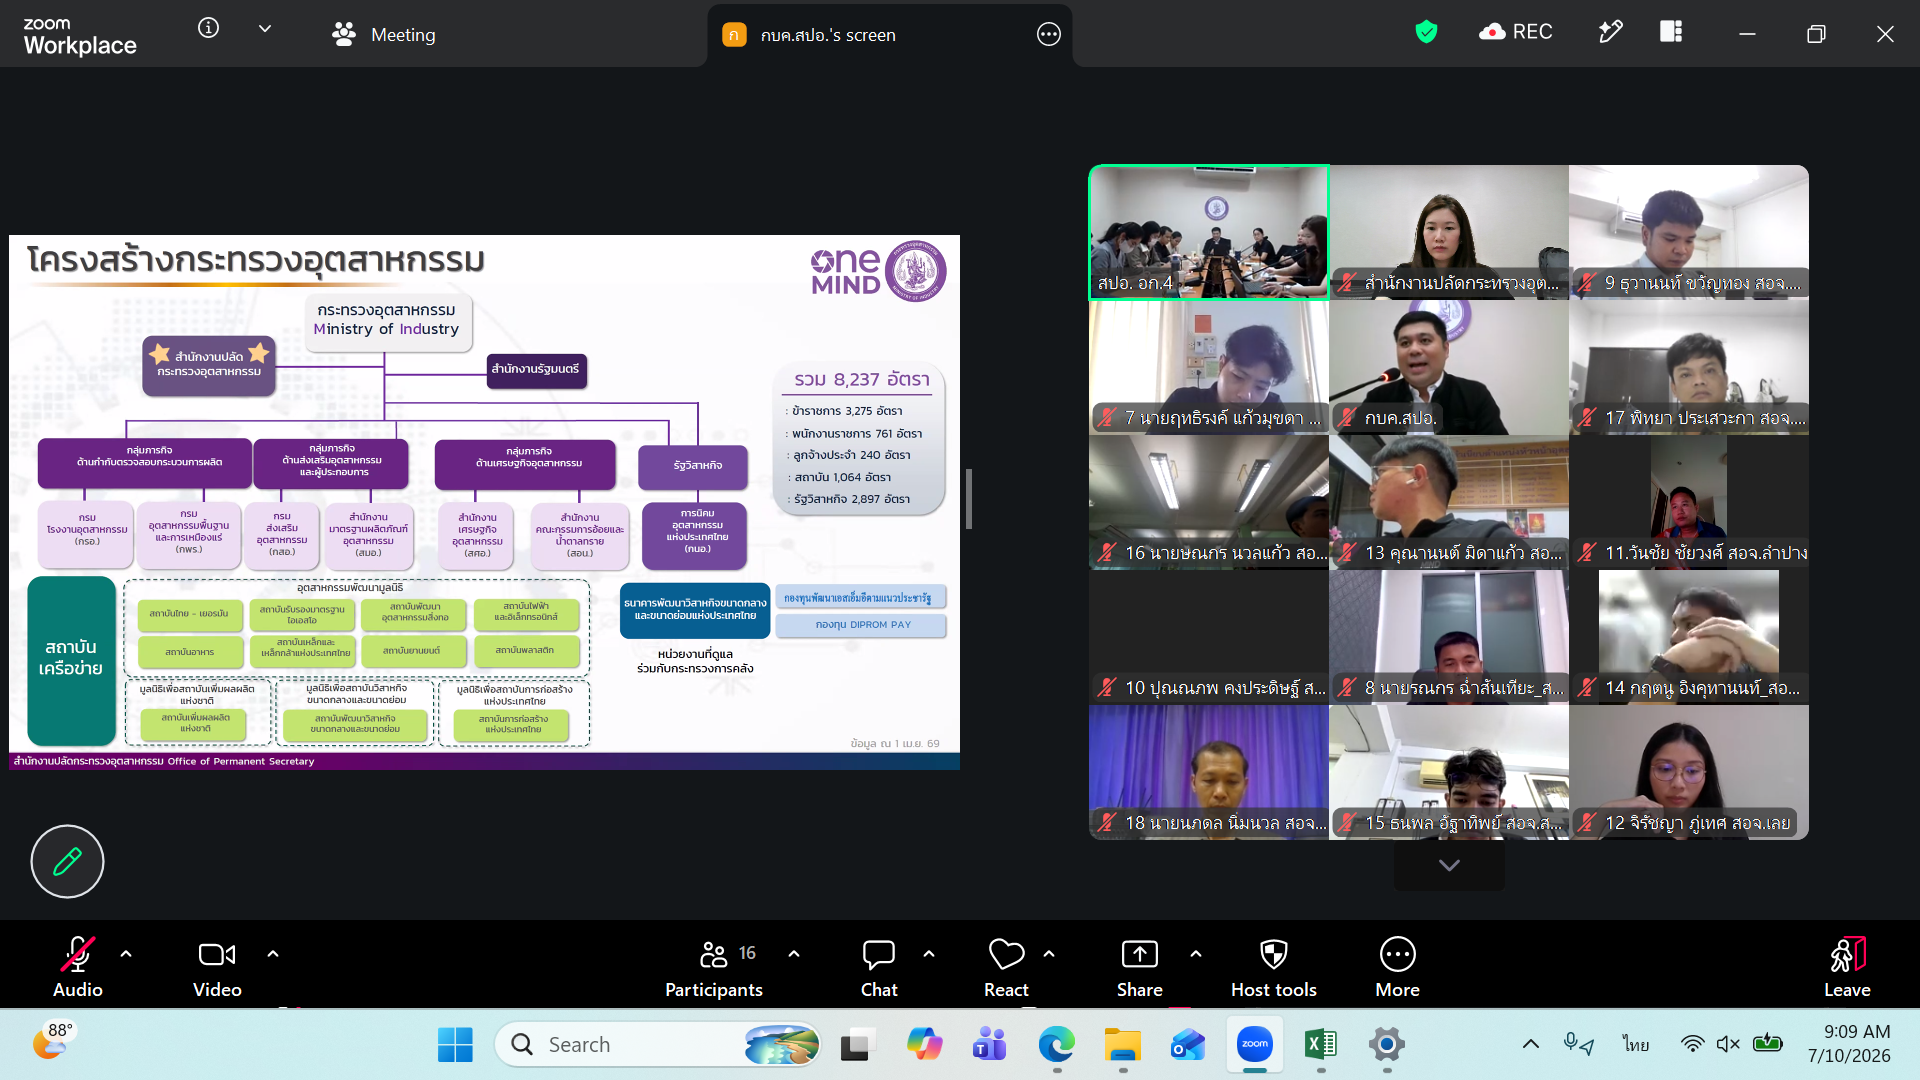Open the meeting info icon
Image resolution: width=1920 pixels, height=1080 pixels.
pyautogui.click(x=208, y=28)
